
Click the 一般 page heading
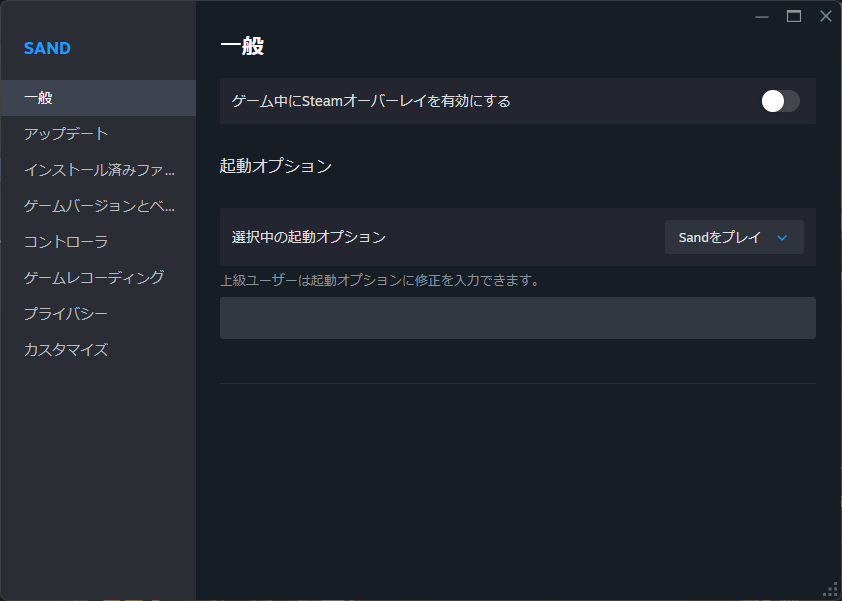(242, 46)
